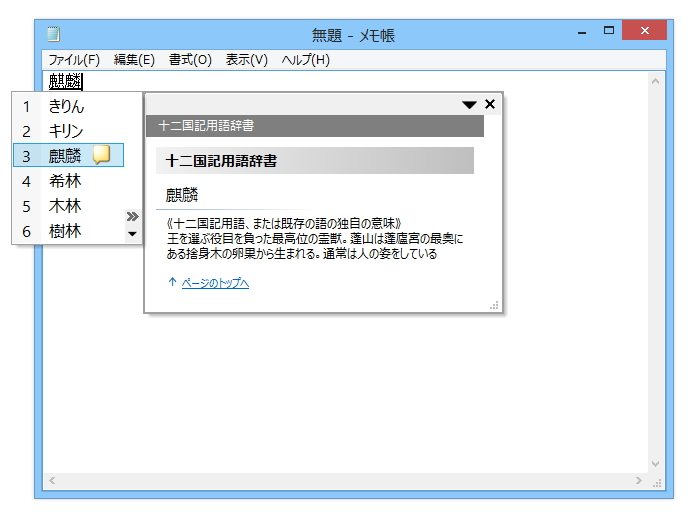Maximize the メモ帳 window
693x516 pixels.
point(609,30)
